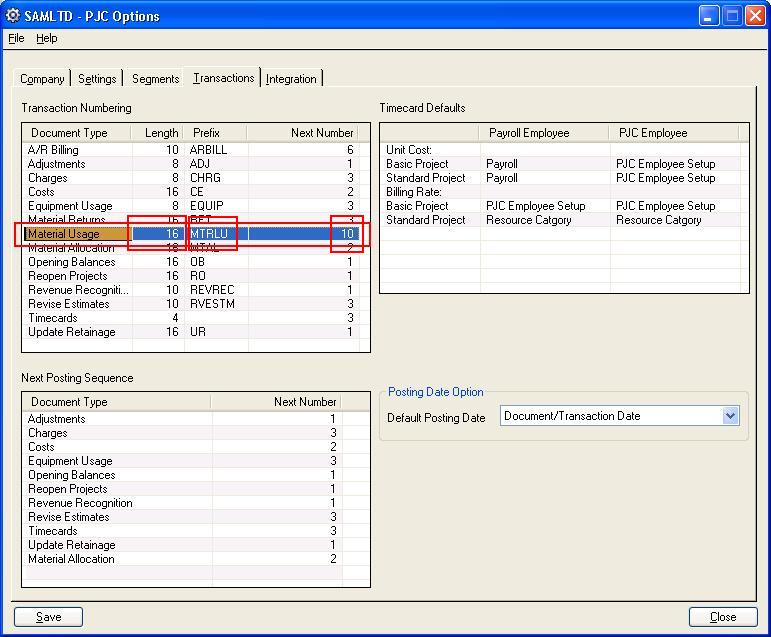
Task: Click the Timecards prefix cell
Action: click(x=215, y=318)
